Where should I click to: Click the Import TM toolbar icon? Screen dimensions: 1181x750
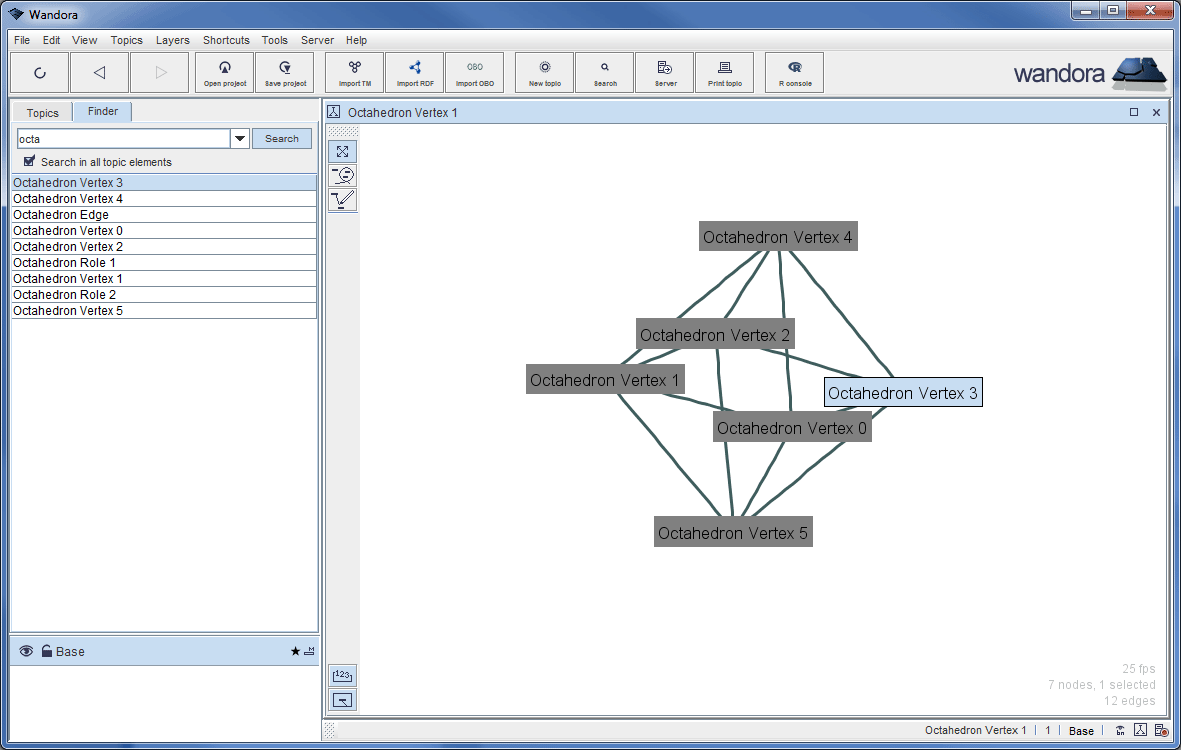(353, 72)
